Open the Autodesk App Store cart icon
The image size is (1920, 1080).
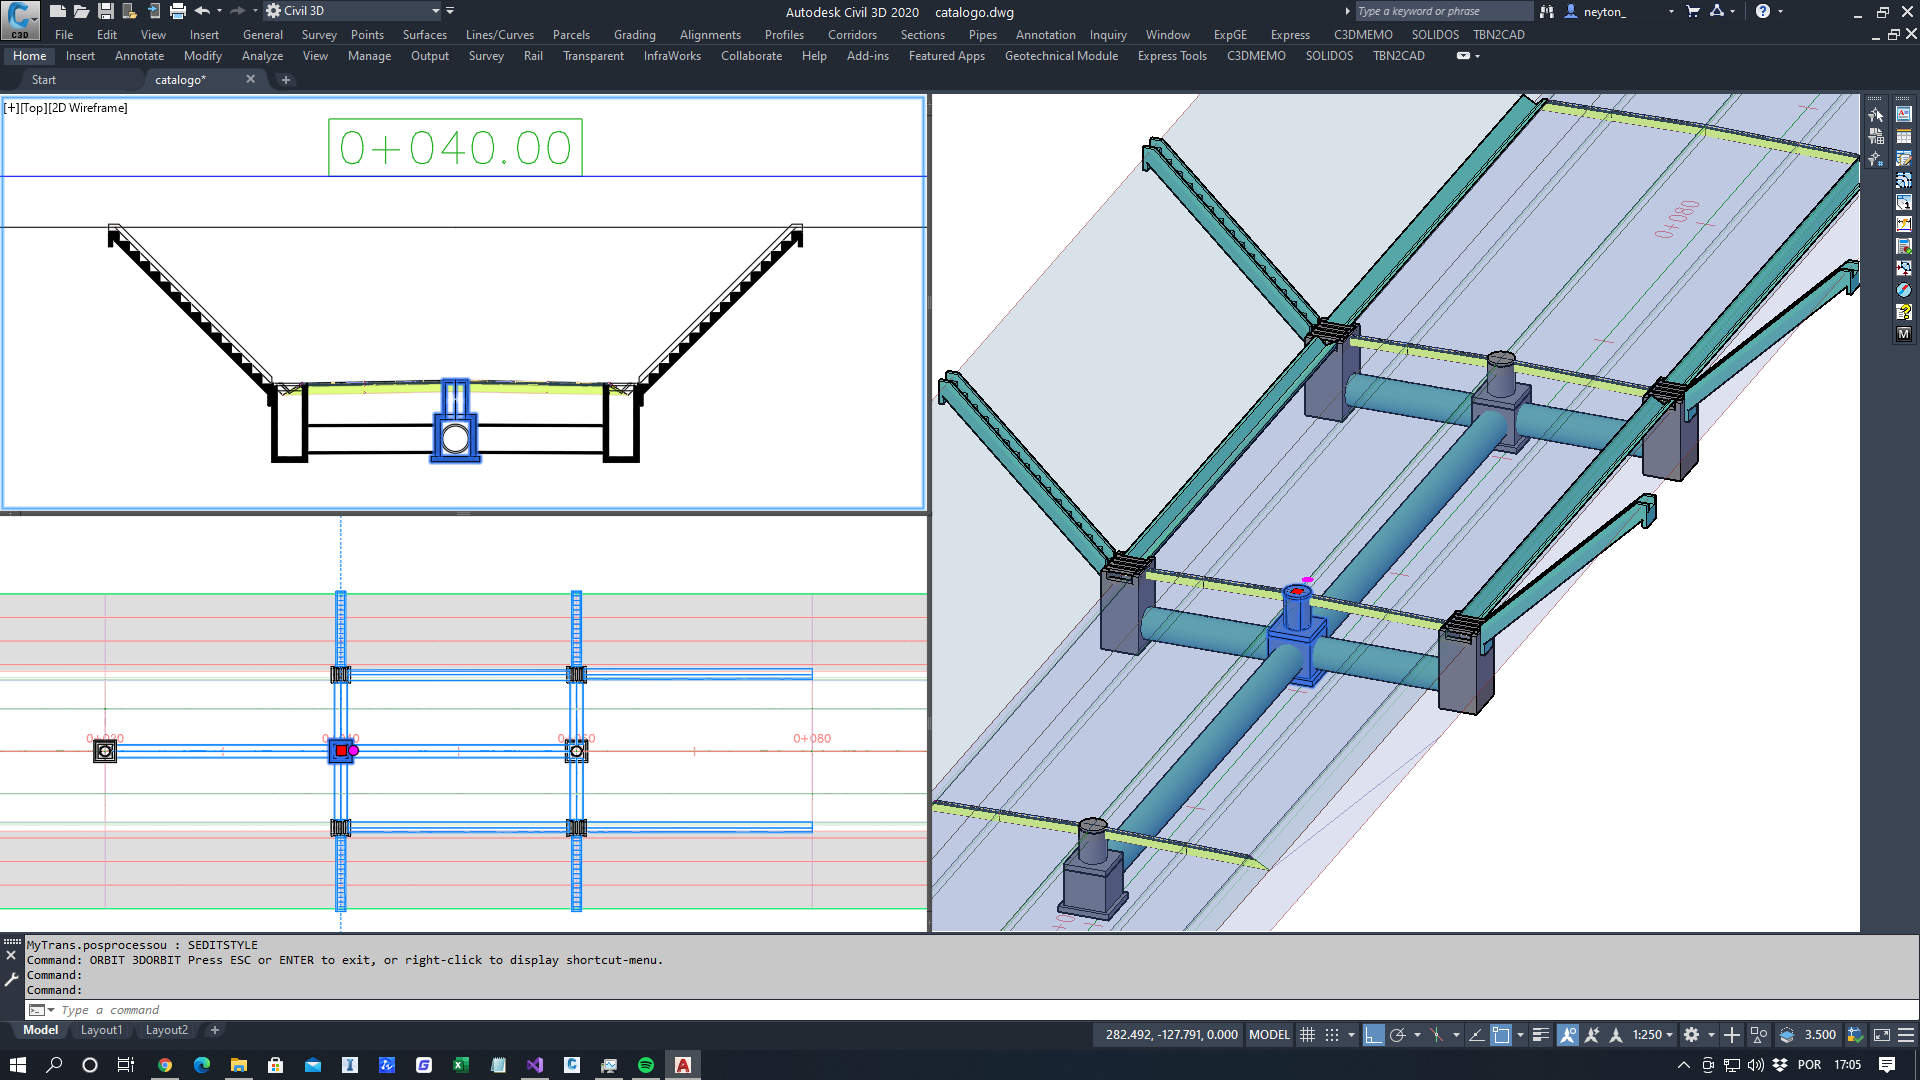click(1693, 11)
